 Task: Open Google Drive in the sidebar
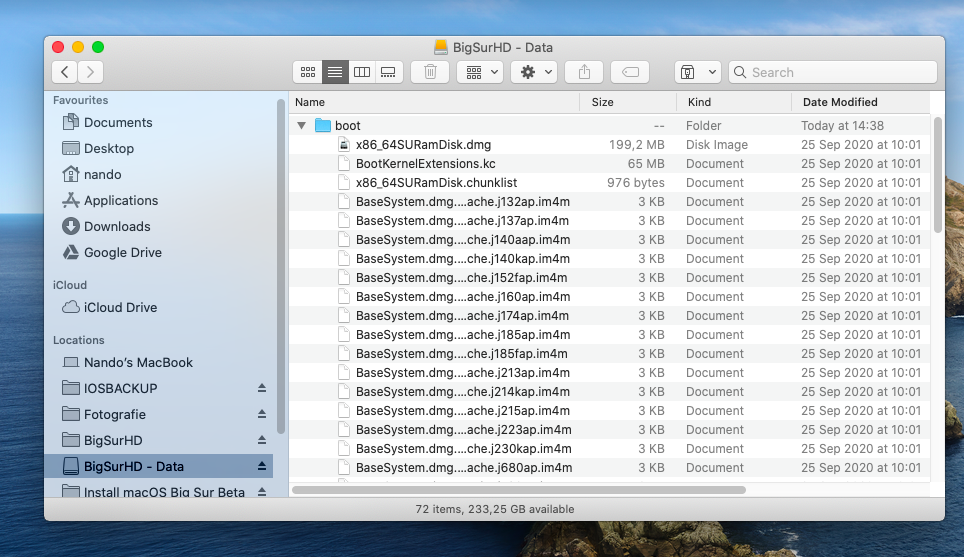pyautogui.click(x=112, y=252)
